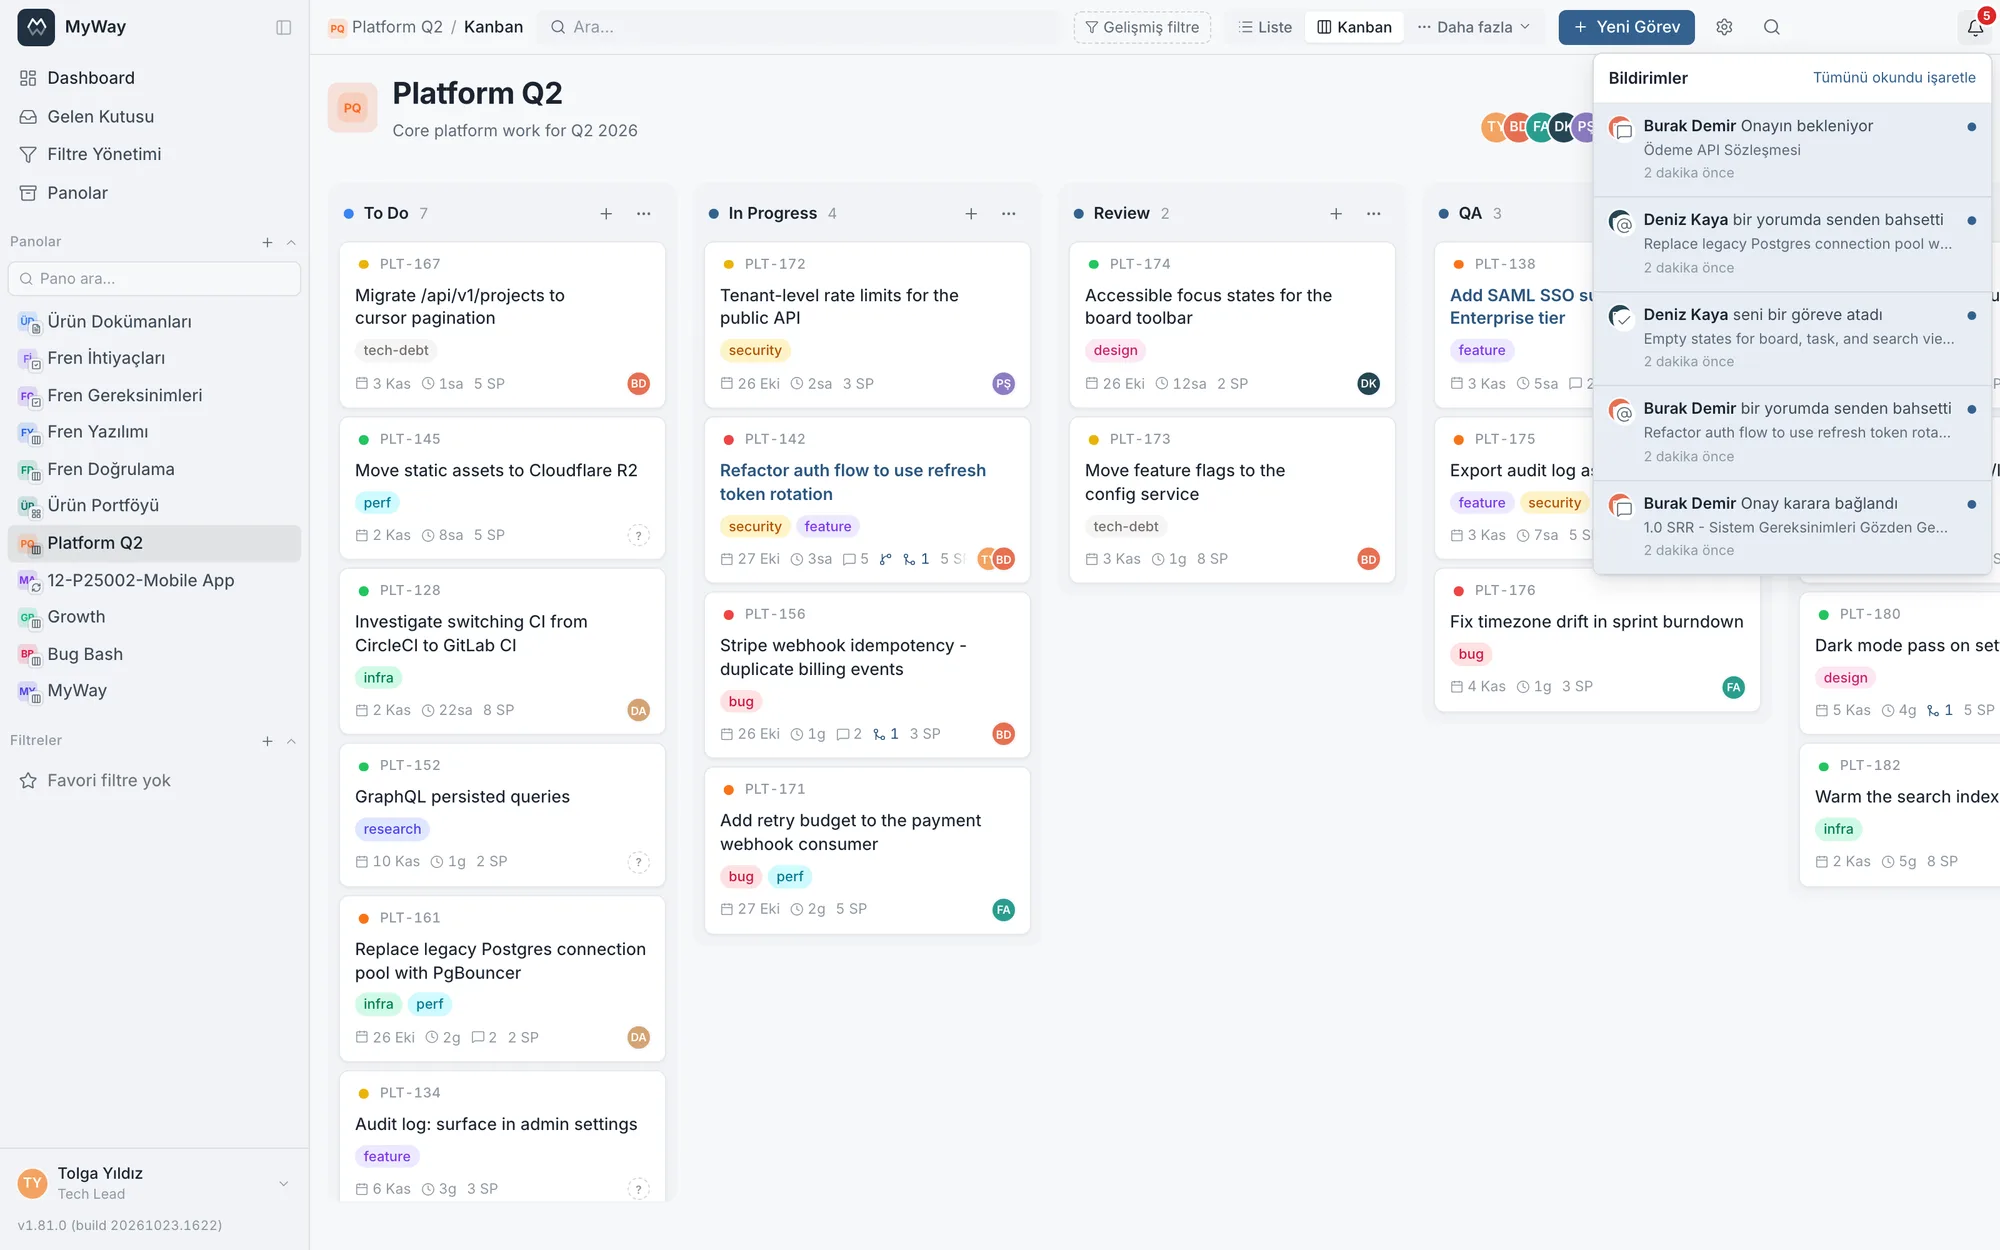Image resolution: width=2000 pixels, height=1250 pixels.
Task: Open Panolar section link
Action: click(x=155, y=193)
